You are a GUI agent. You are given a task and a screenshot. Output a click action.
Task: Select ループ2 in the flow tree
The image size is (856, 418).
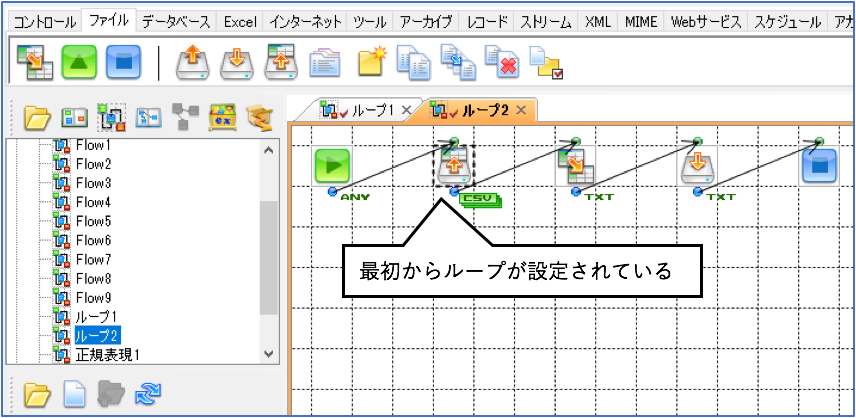coord(98,335)
